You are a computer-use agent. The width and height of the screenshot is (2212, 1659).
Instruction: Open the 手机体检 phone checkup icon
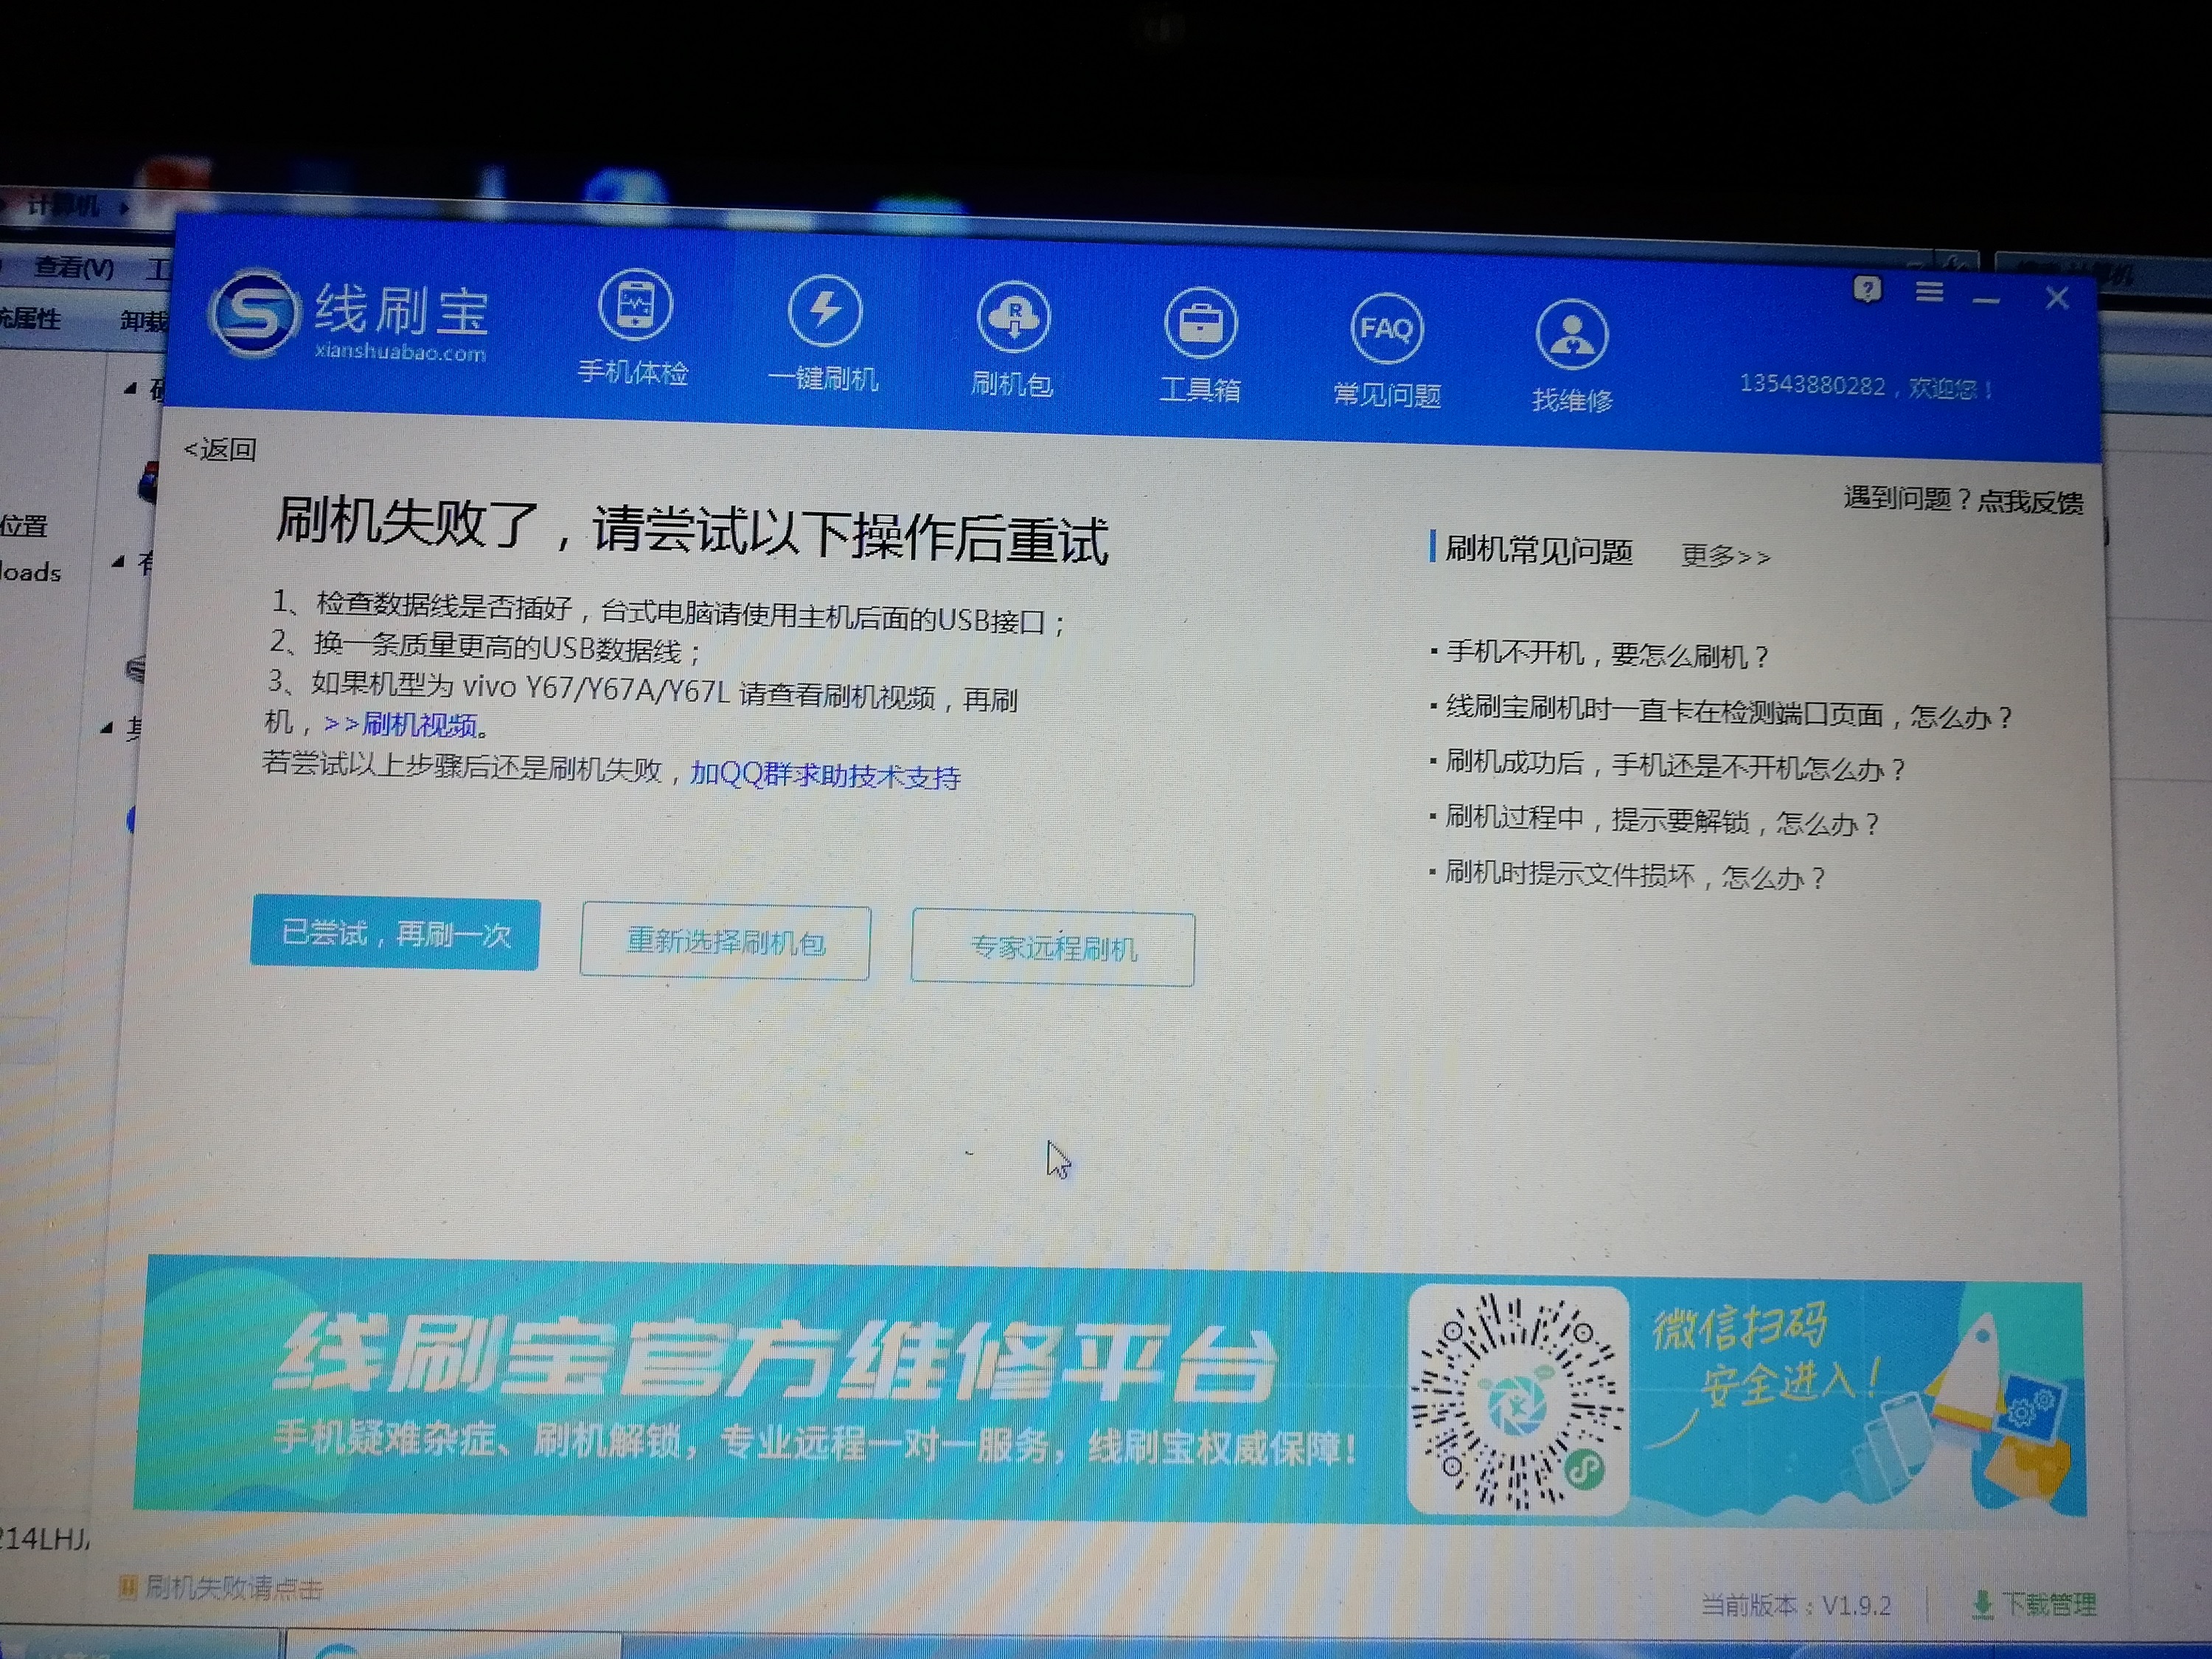point(634,306)
